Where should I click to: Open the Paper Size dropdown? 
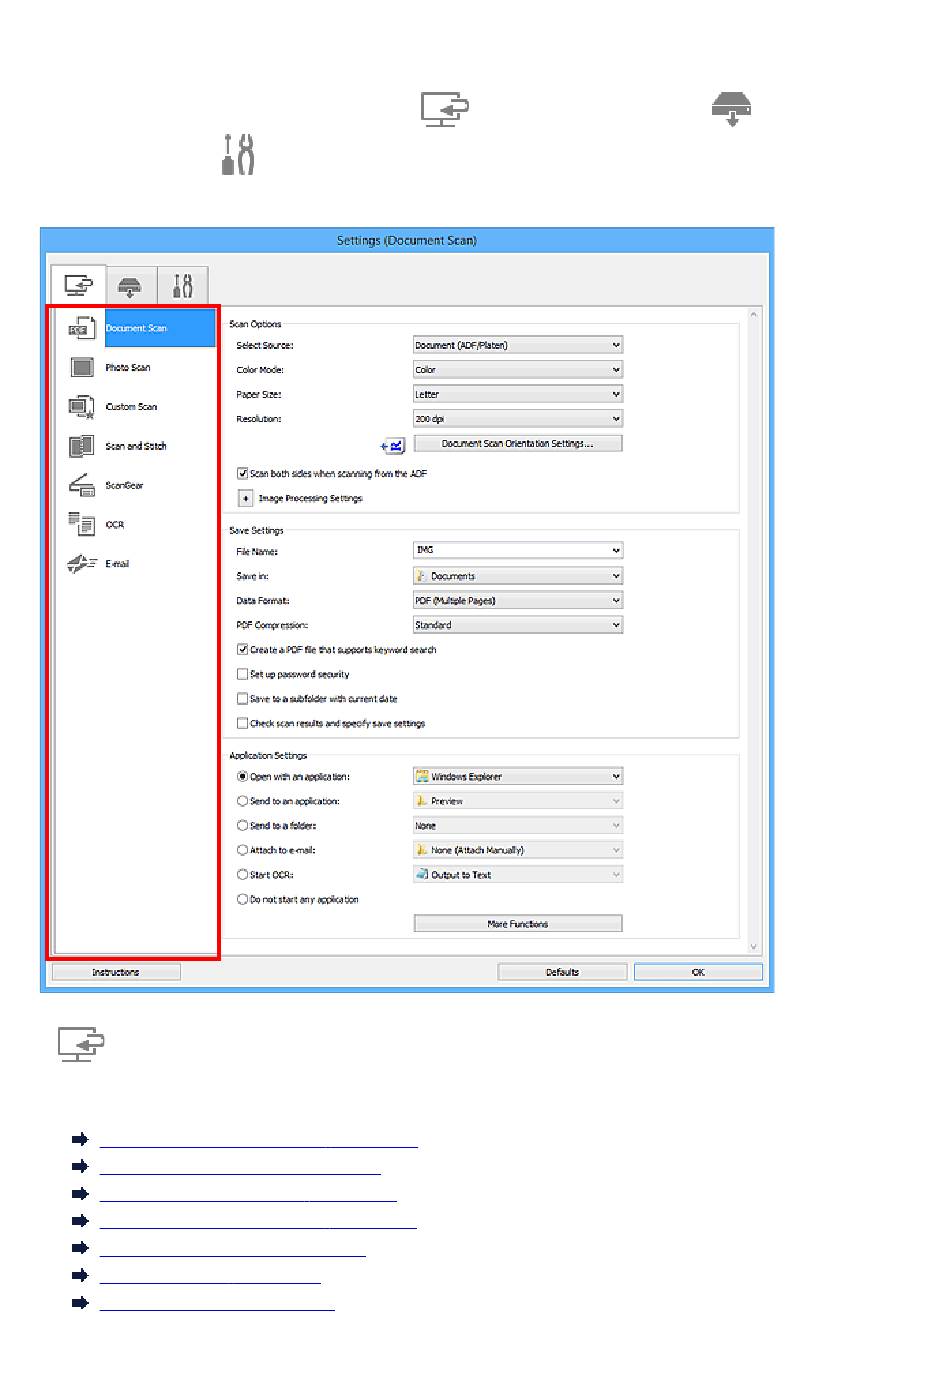pyautogui.click(x=518, y=394)
